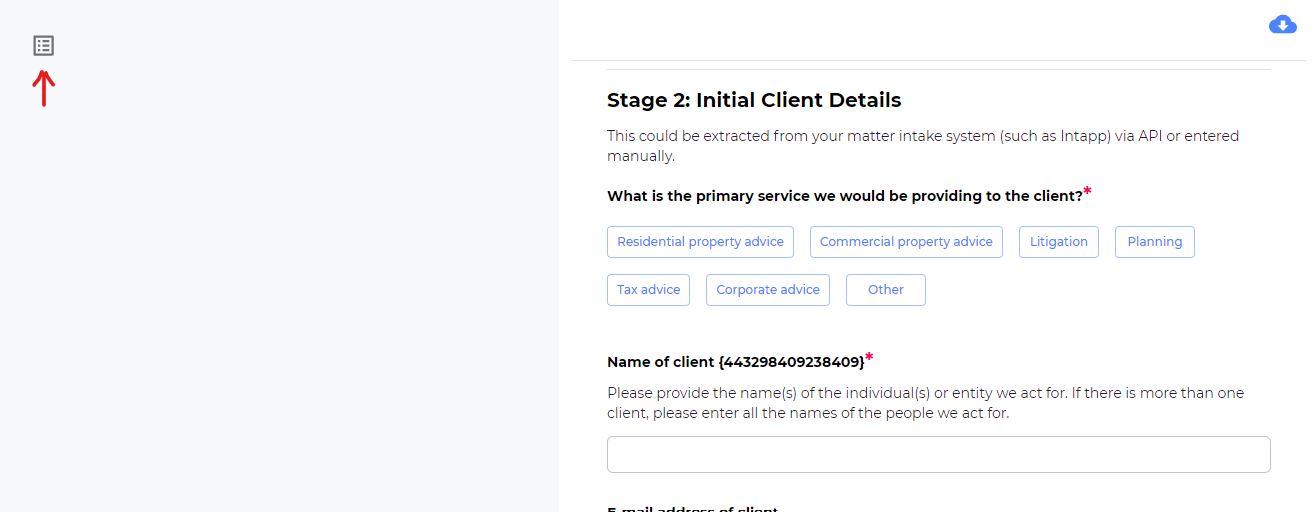Image resolution: width=1316 pixels, height=512 pixels.
Task: Select Corporate advice as primary service
Action: pyautogui.click(x=768, y=290)
